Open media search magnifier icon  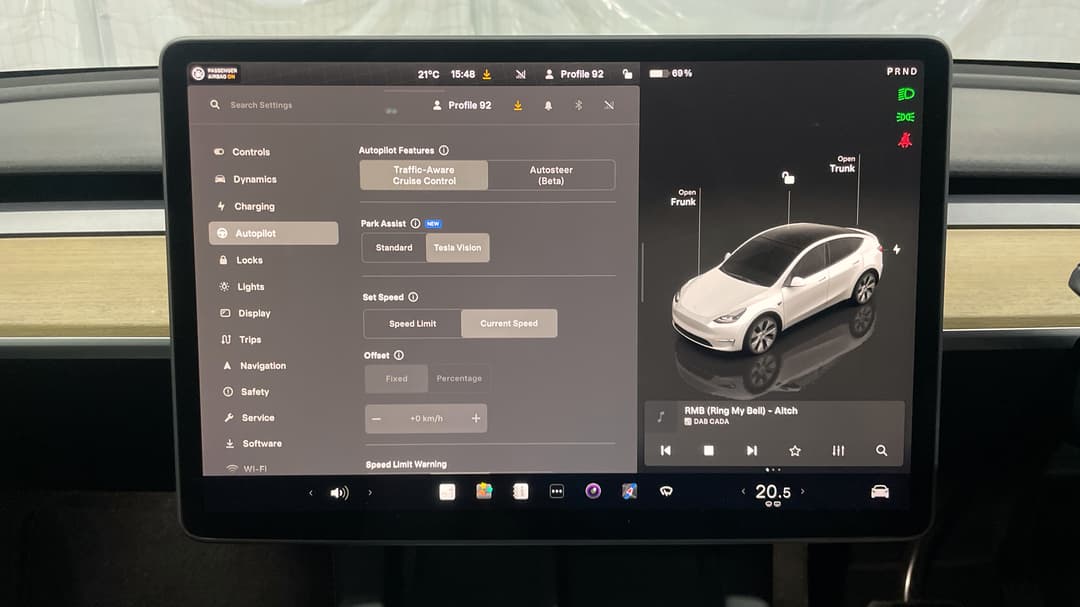click(882, 451)
